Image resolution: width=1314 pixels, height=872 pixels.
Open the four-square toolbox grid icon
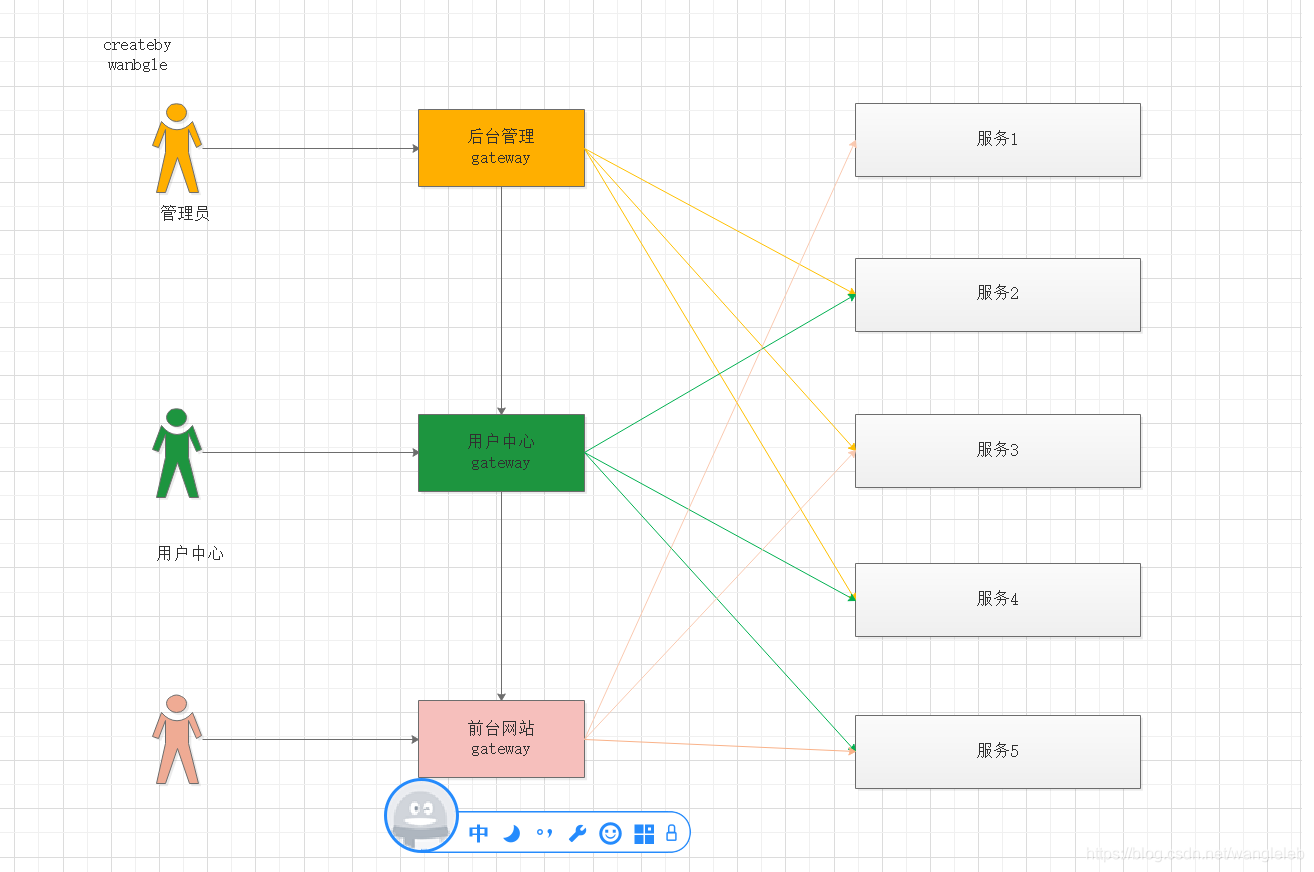(x=644, y=833)
